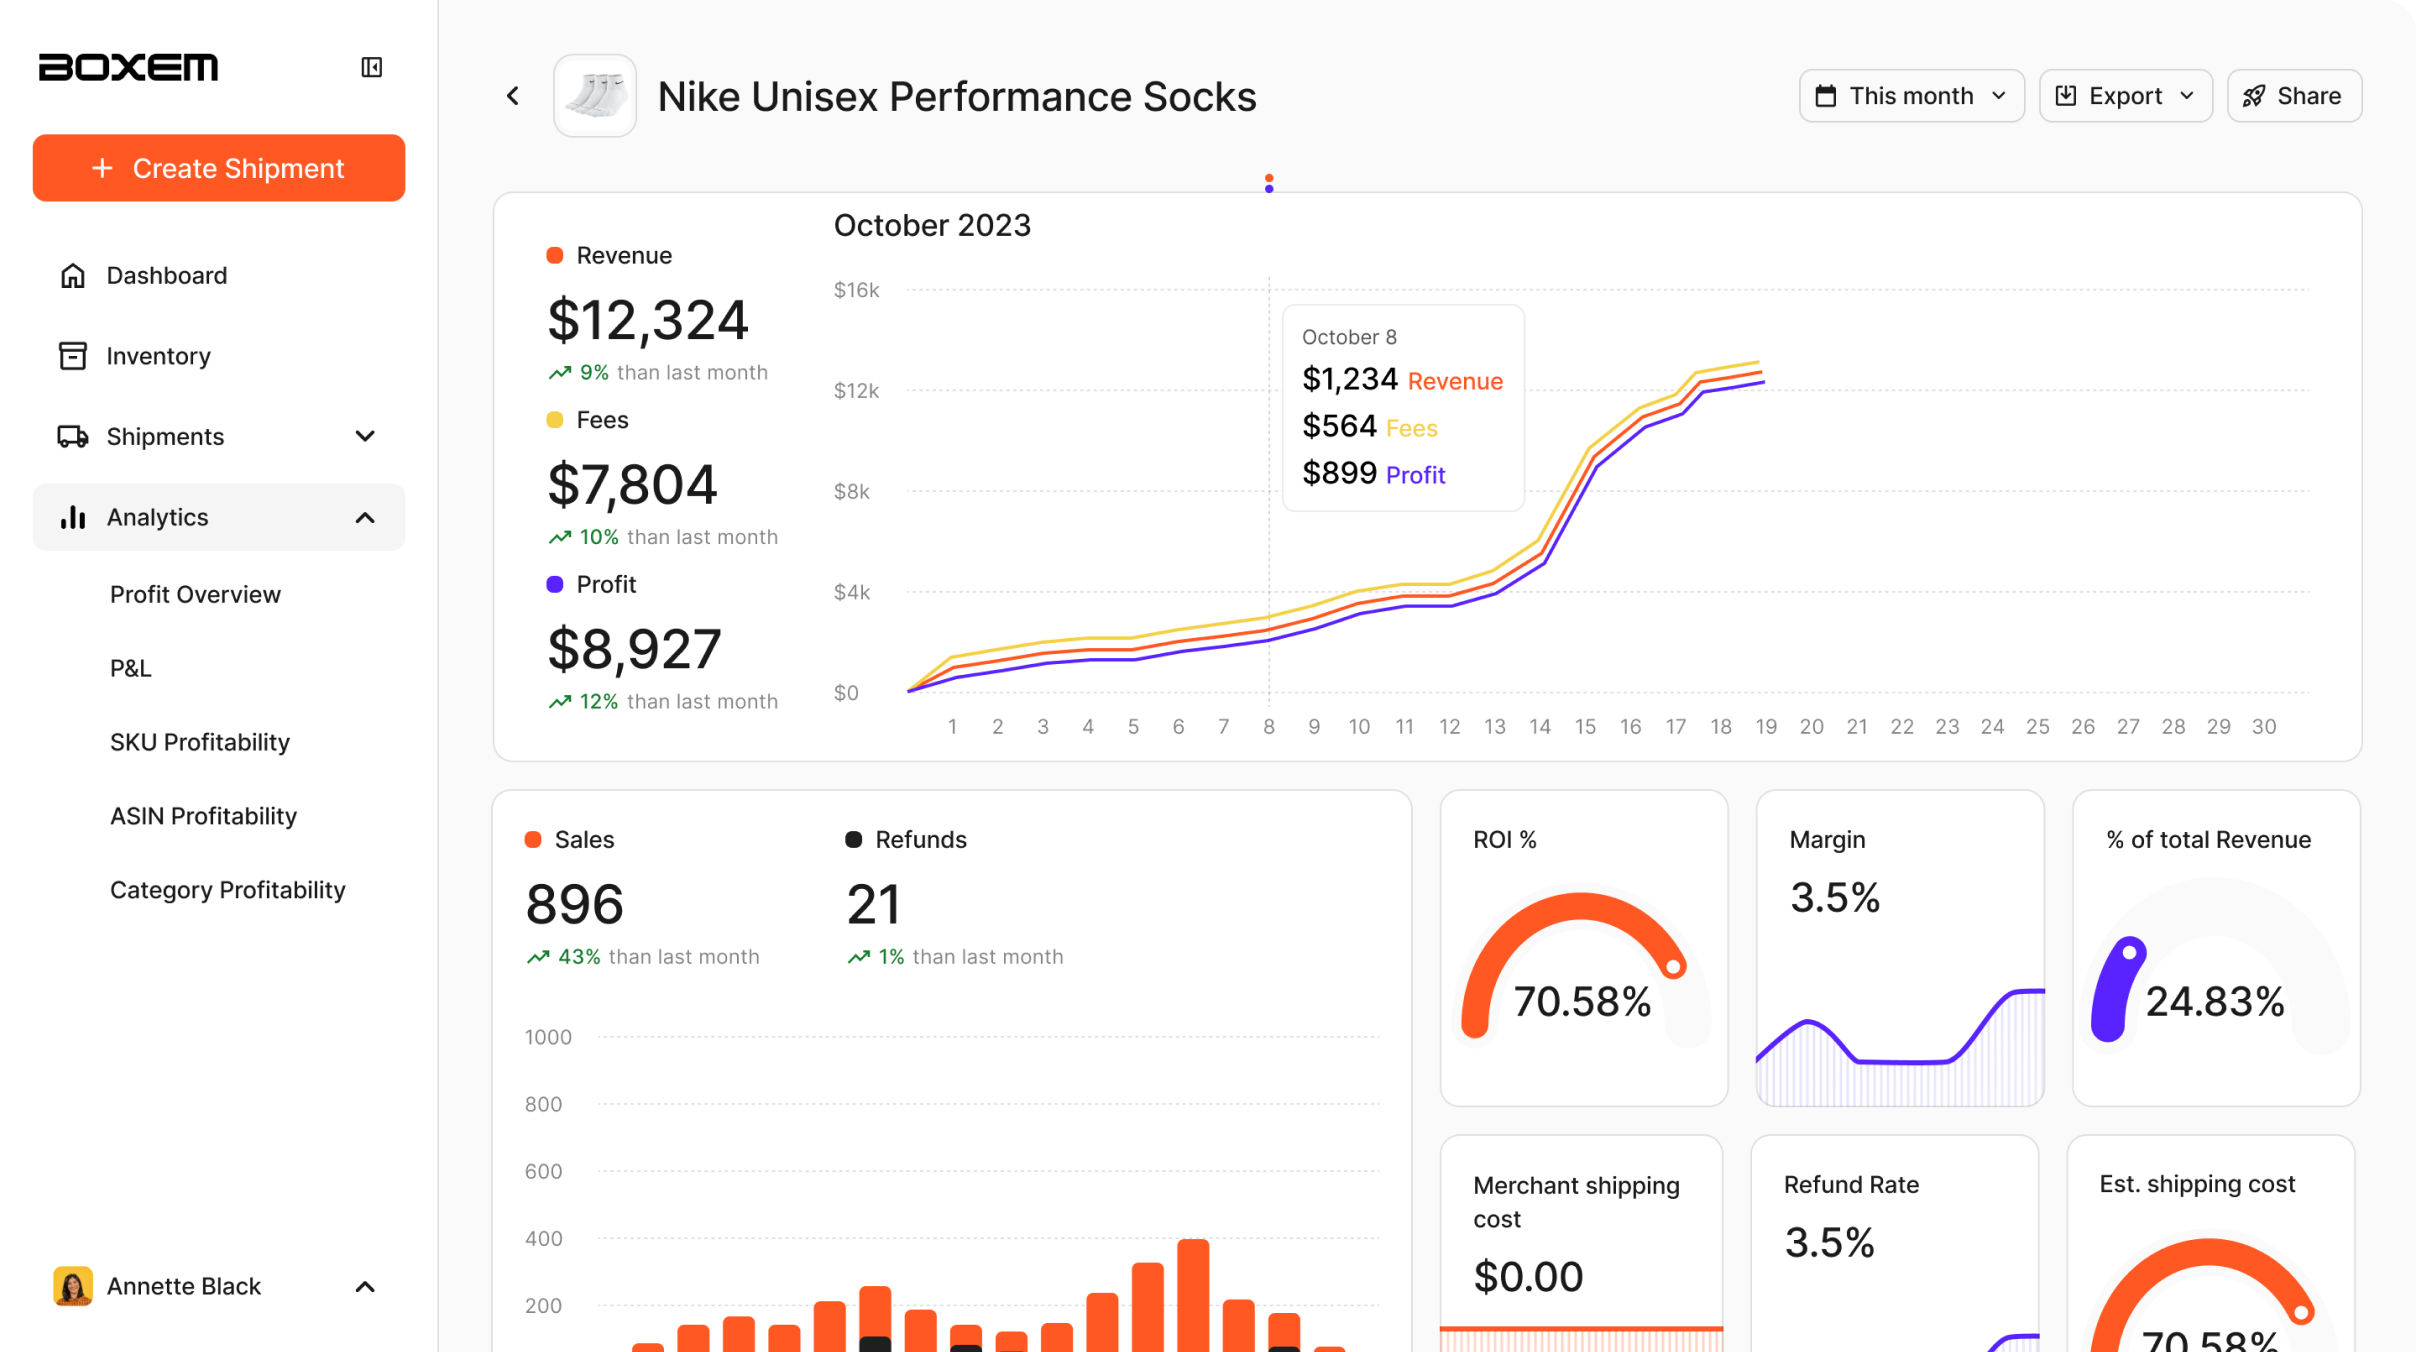Viewport: 2416px width, 1352px height.
Task: Toggle the Profit legend dot
Action: point(555,584)
